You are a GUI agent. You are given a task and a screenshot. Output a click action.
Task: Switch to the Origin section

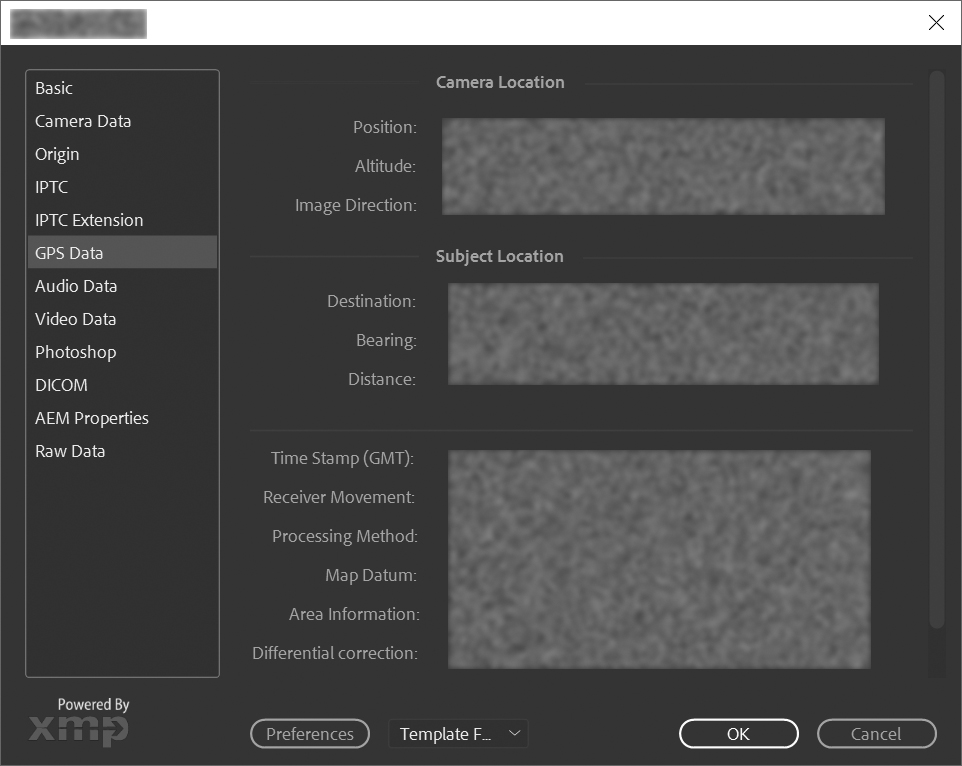point(57,154)
